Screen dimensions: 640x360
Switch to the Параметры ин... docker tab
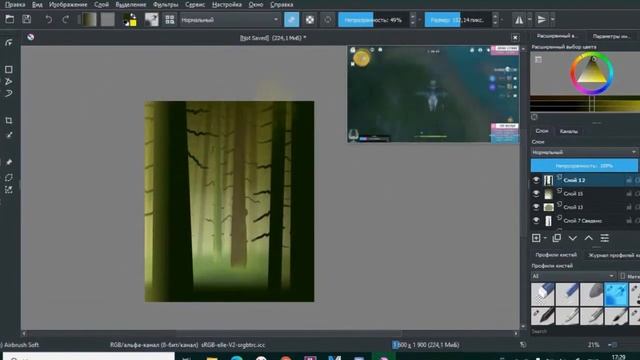(x=611, y=36)
